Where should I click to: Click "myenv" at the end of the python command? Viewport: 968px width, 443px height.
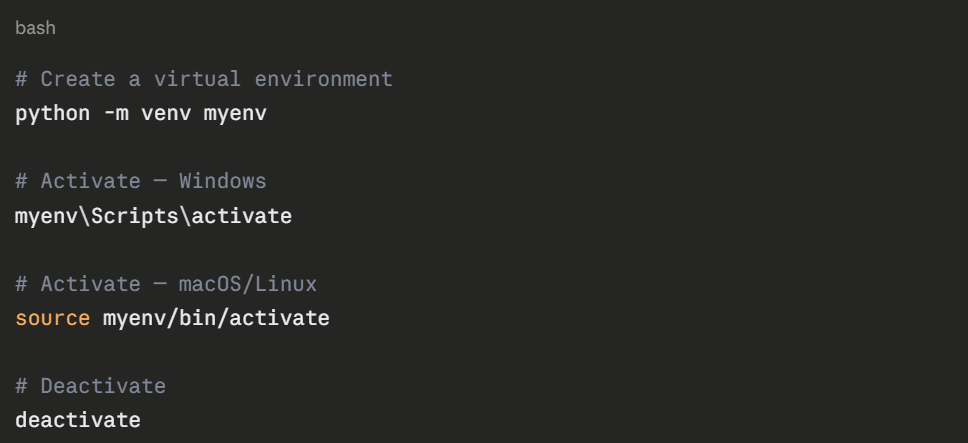(x=235, y=113)
